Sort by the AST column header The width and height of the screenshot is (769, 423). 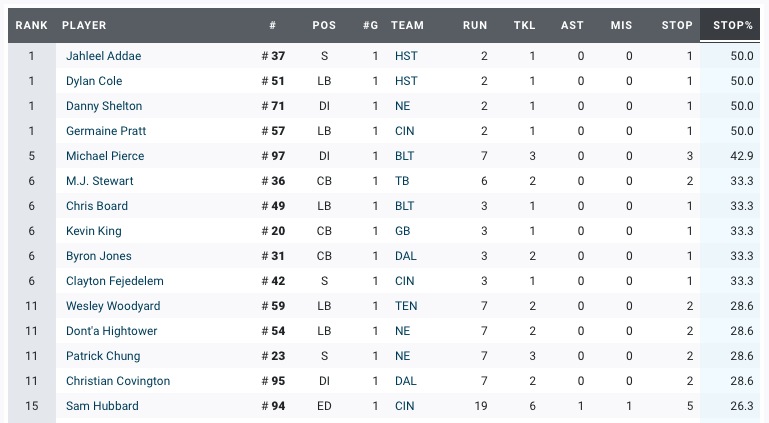click(x=572, y=25)
